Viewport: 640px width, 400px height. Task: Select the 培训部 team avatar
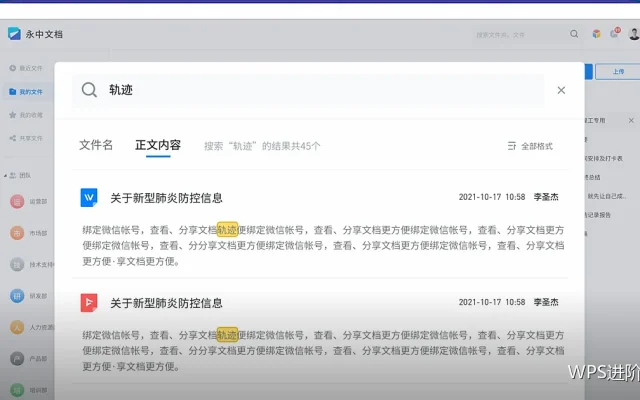coord(17,390)
